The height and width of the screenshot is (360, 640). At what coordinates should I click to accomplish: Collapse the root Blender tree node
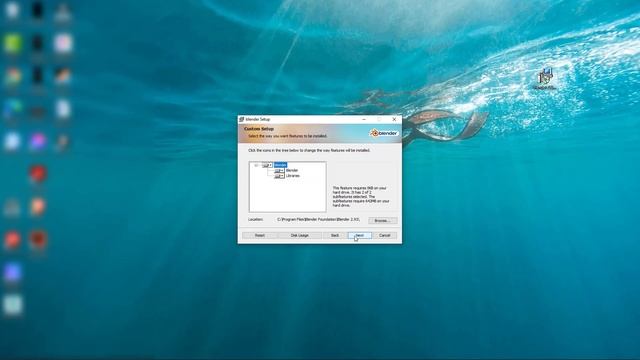pyautogui.click(x=256, y=165)
